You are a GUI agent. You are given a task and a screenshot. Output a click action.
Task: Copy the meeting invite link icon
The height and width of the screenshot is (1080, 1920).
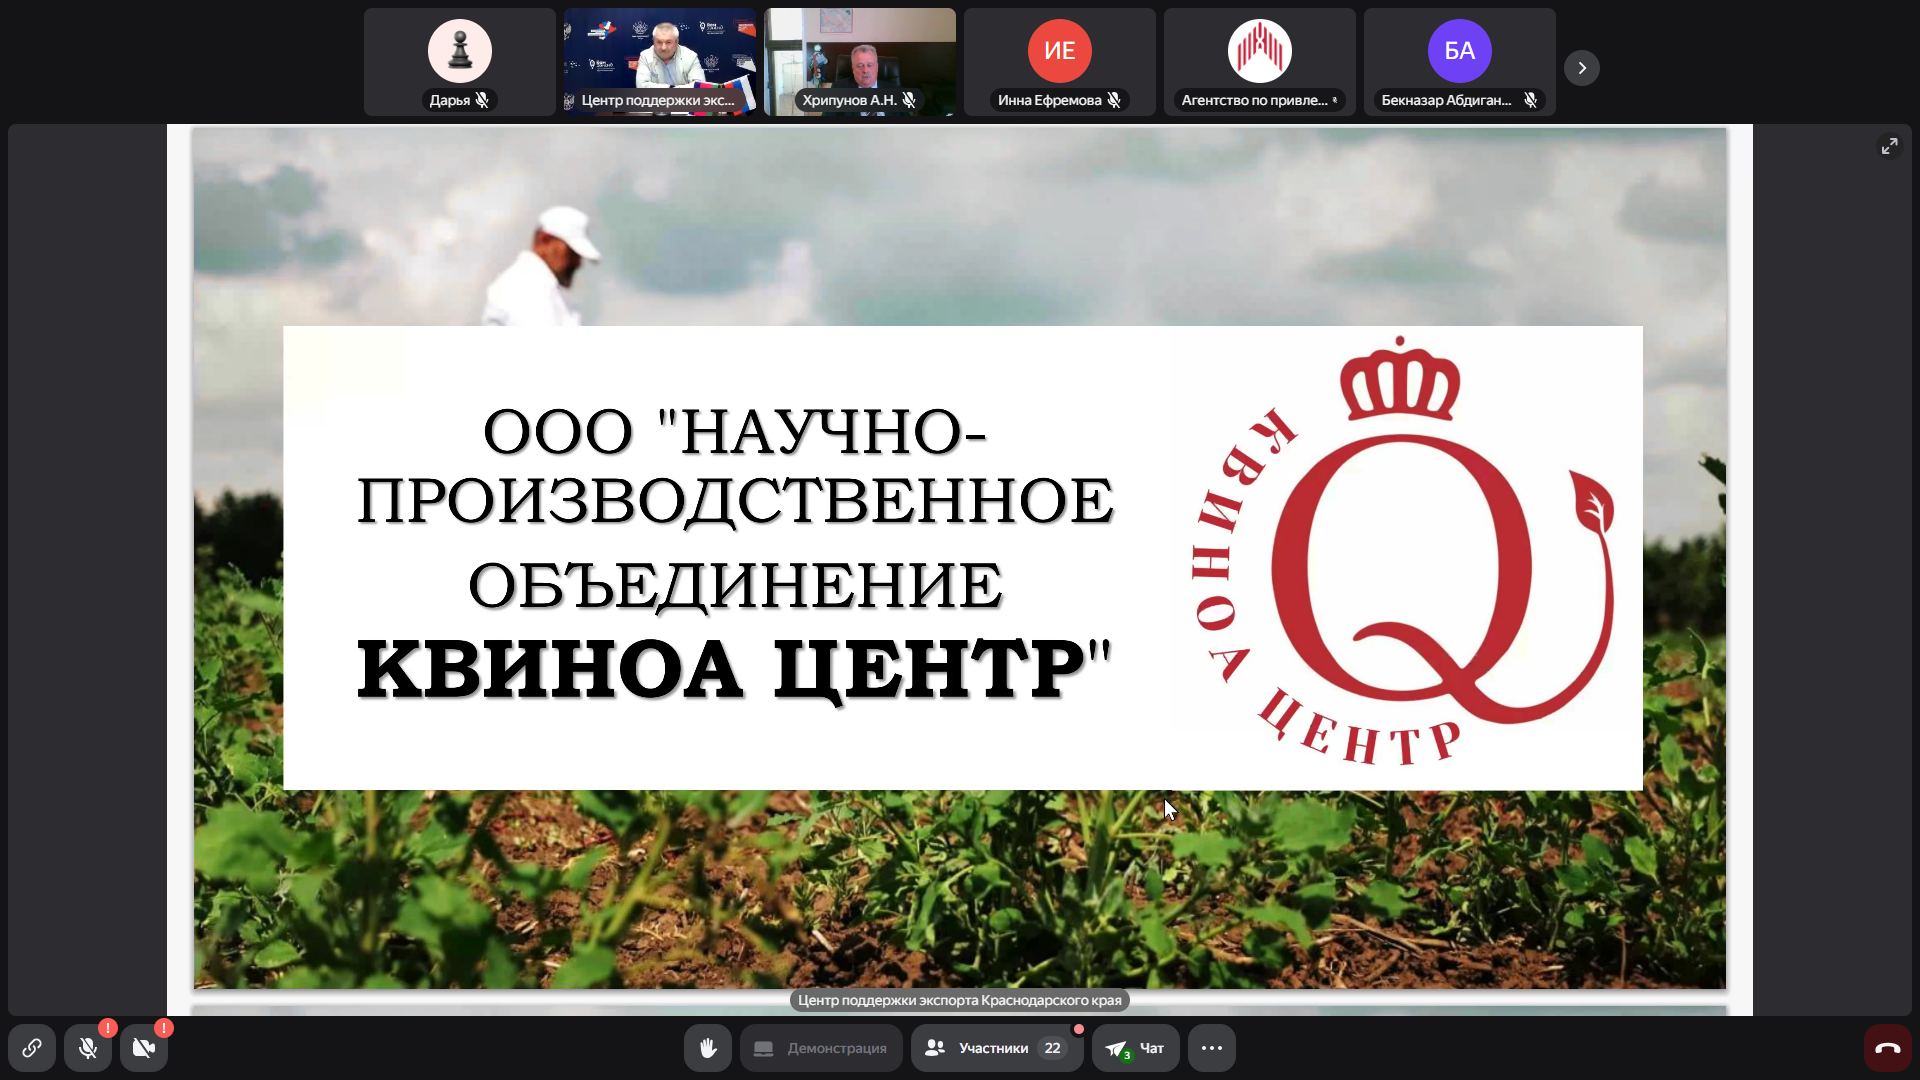[32, 1048]
